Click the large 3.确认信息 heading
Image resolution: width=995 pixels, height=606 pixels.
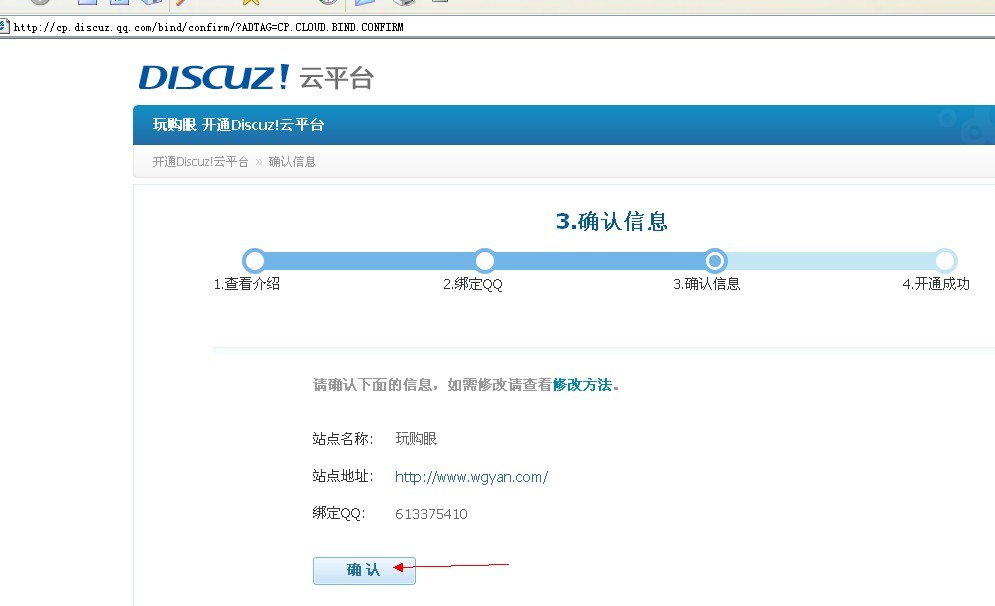(x=612, y=221)
